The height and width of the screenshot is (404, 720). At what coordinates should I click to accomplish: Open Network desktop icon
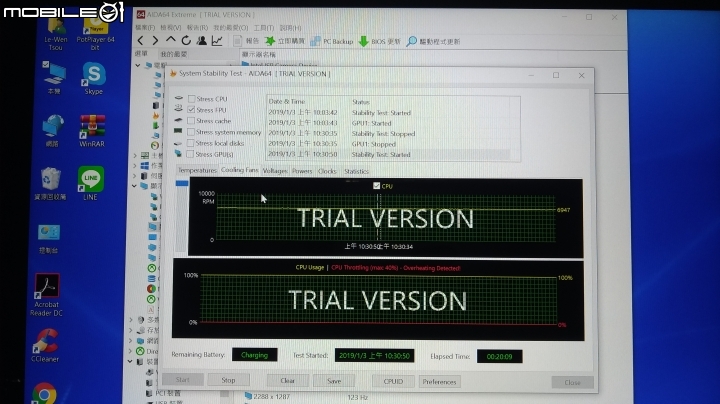[x=52, y=131]
